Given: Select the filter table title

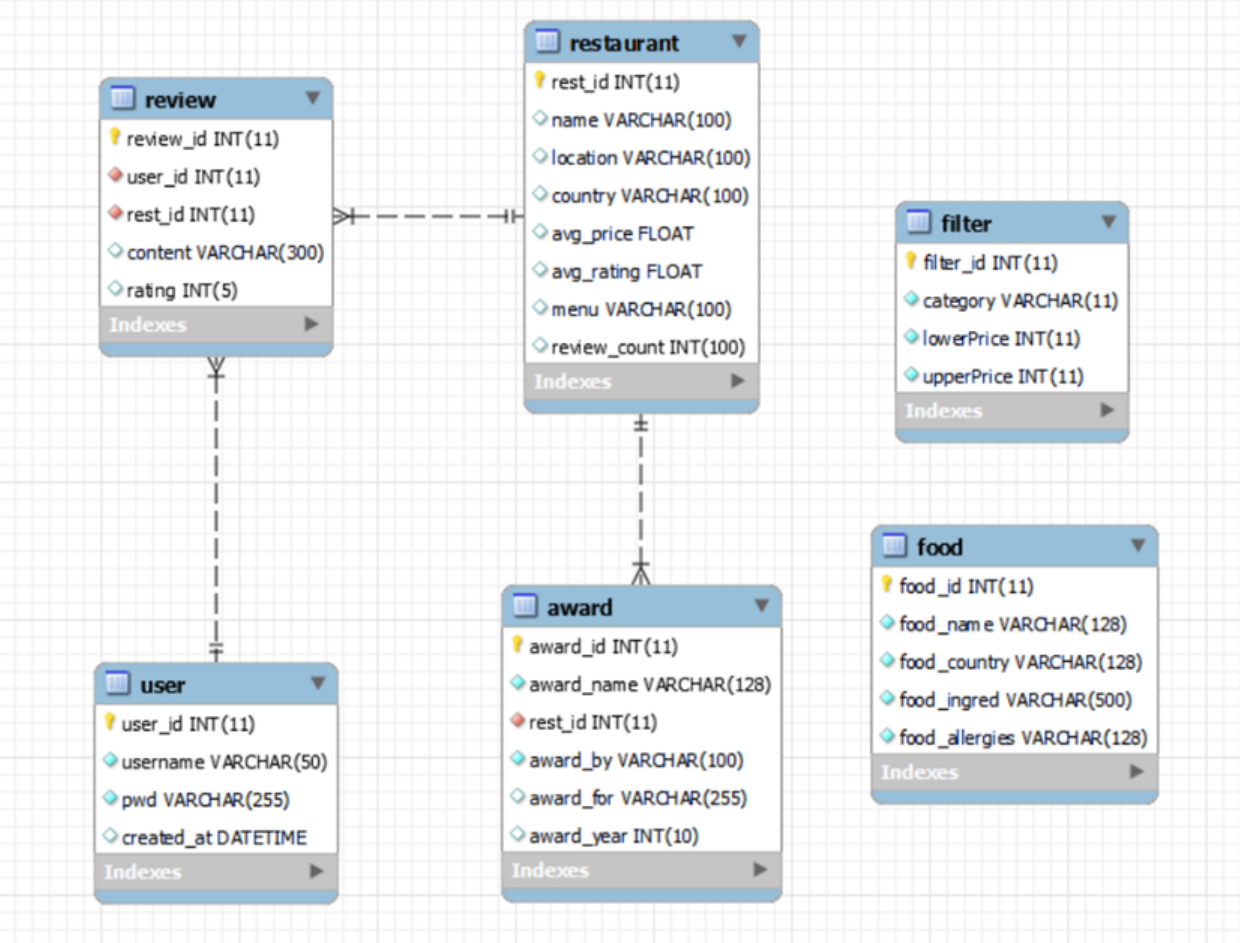Looking at the screenshot, I should tap(966, 223).
